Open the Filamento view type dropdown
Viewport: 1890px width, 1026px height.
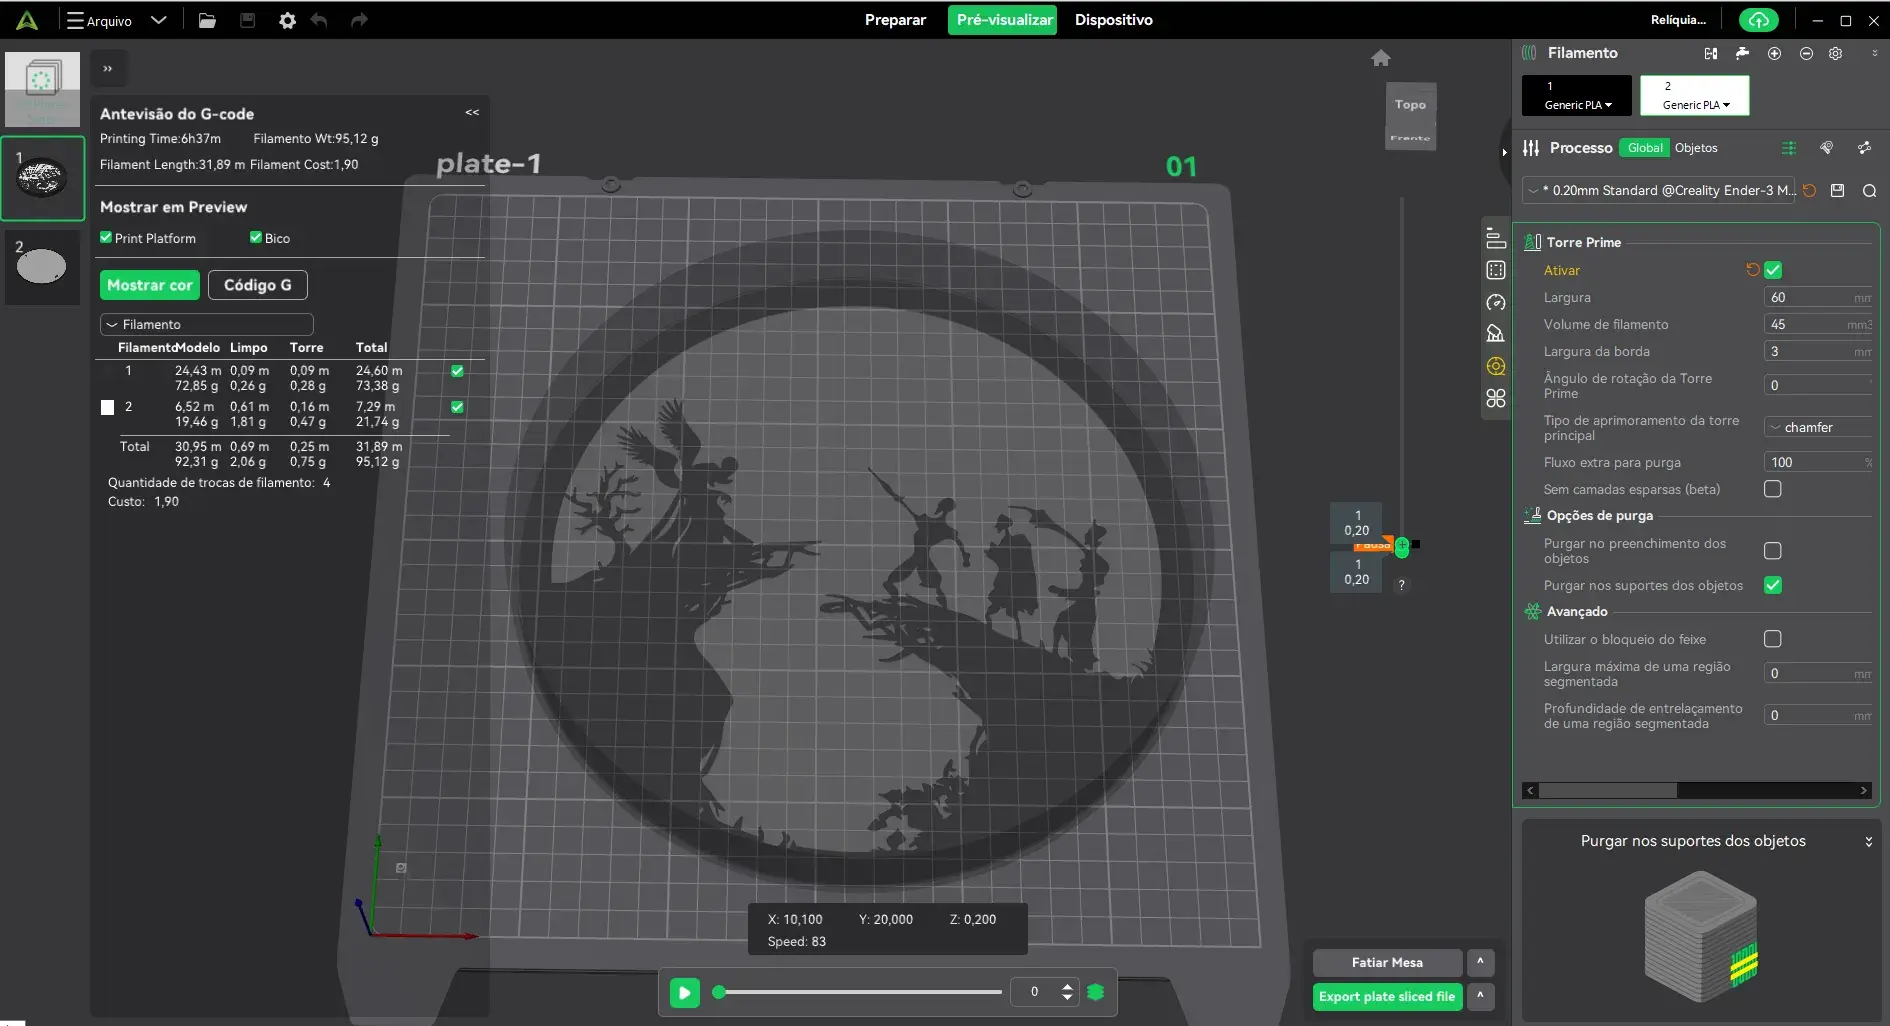click(x=207, y=325)
